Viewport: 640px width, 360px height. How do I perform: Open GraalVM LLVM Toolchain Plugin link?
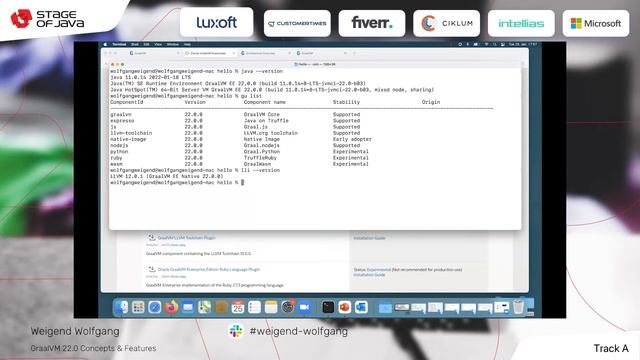pos(187,238)
